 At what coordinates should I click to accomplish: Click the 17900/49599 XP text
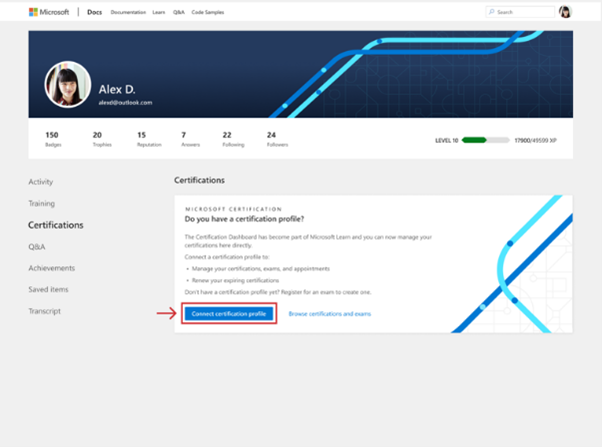pyautogui.click(x=535, y=141)
